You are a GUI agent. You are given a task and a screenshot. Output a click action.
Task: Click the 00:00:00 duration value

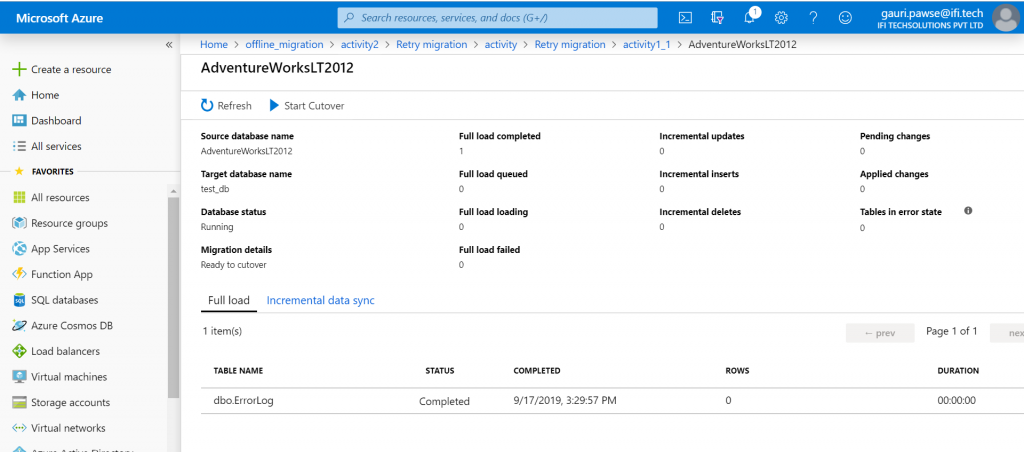coord(957,400)
